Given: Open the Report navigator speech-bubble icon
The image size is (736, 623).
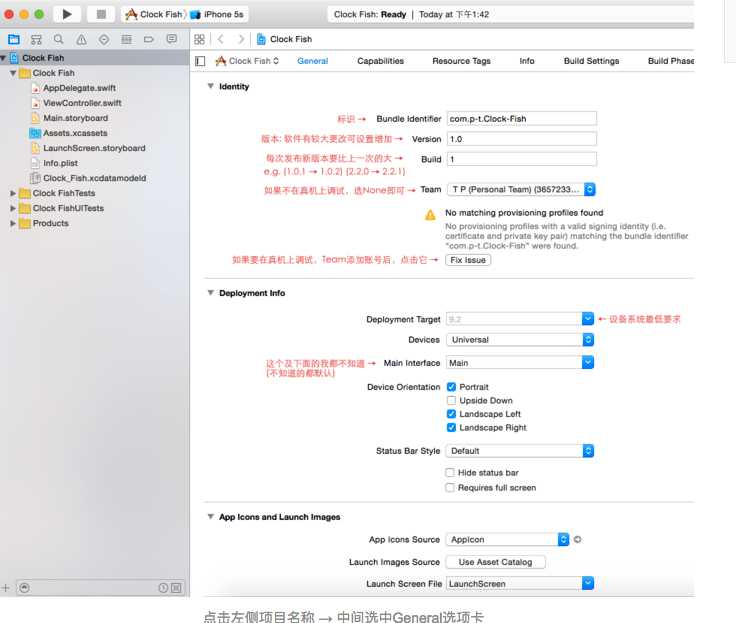Looking at the screenshot, I should pos(172,39).
